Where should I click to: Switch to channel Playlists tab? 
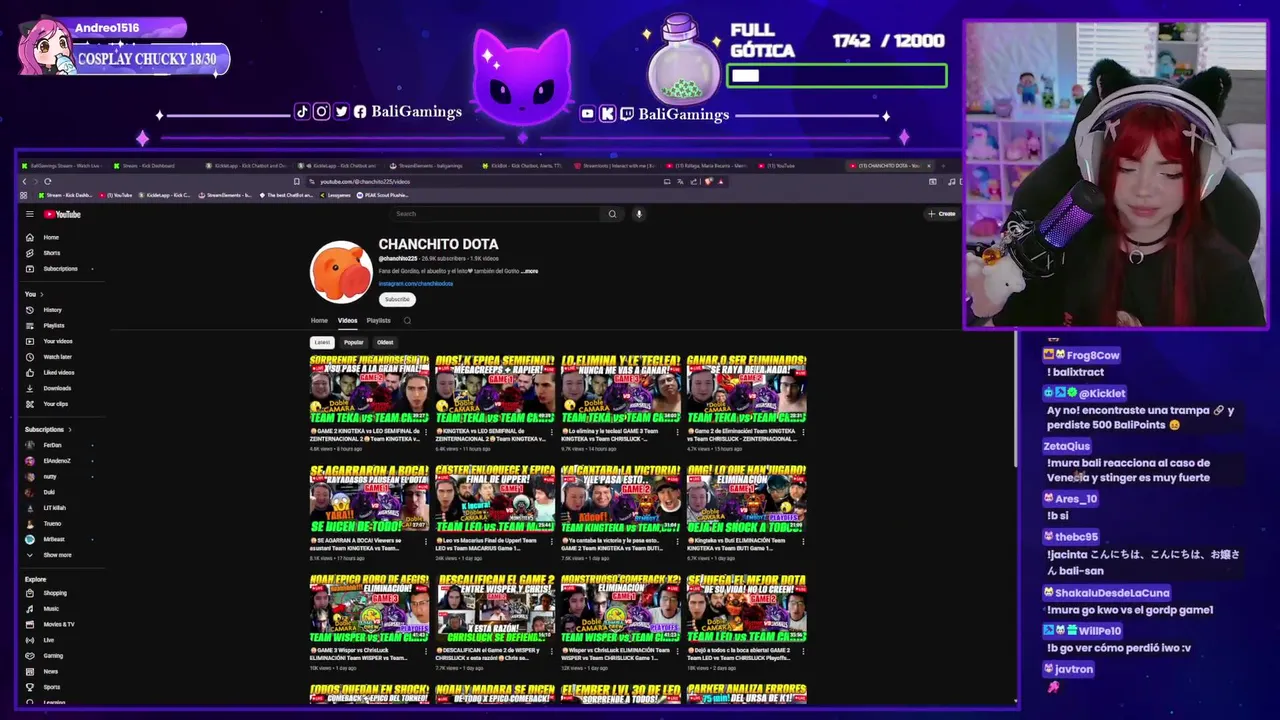coord(378,321)
